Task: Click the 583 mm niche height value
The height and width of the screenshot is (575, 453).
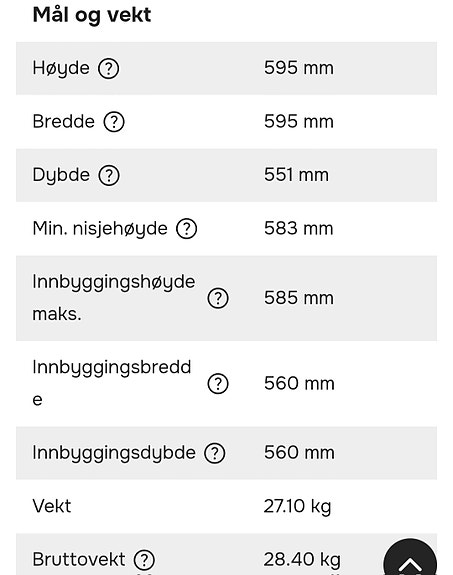Action: [x=299, y=228]
